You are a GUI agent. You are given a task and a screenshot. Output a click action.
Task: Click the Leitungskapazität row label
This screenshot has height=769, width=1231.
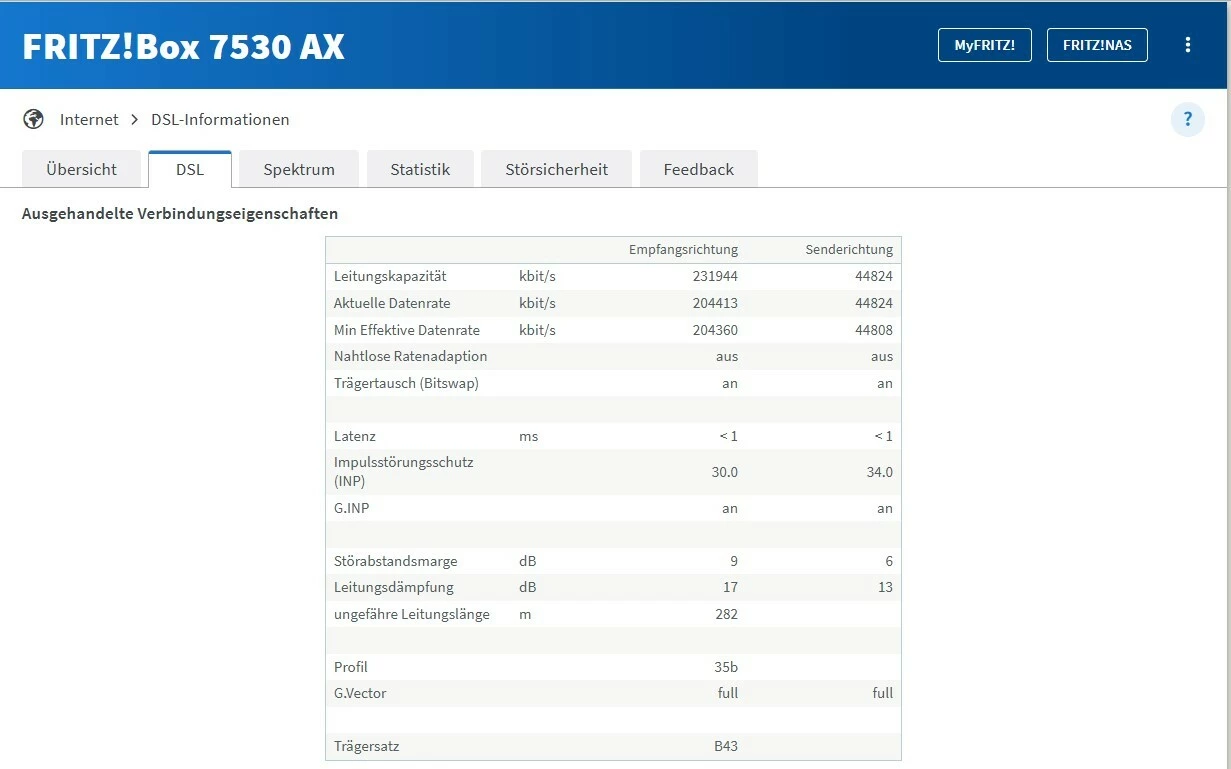tap(390, 276)
